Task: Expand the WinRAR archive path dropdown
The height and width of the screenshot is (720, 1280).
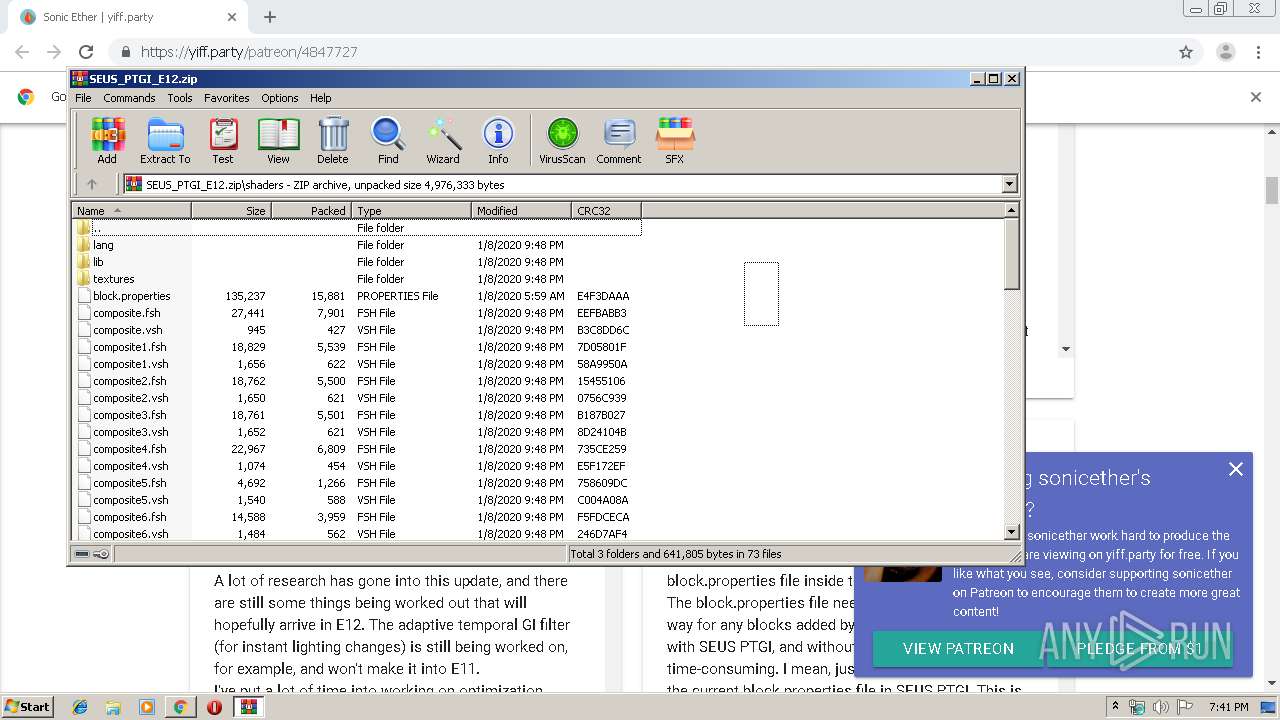Action: 1009,184
